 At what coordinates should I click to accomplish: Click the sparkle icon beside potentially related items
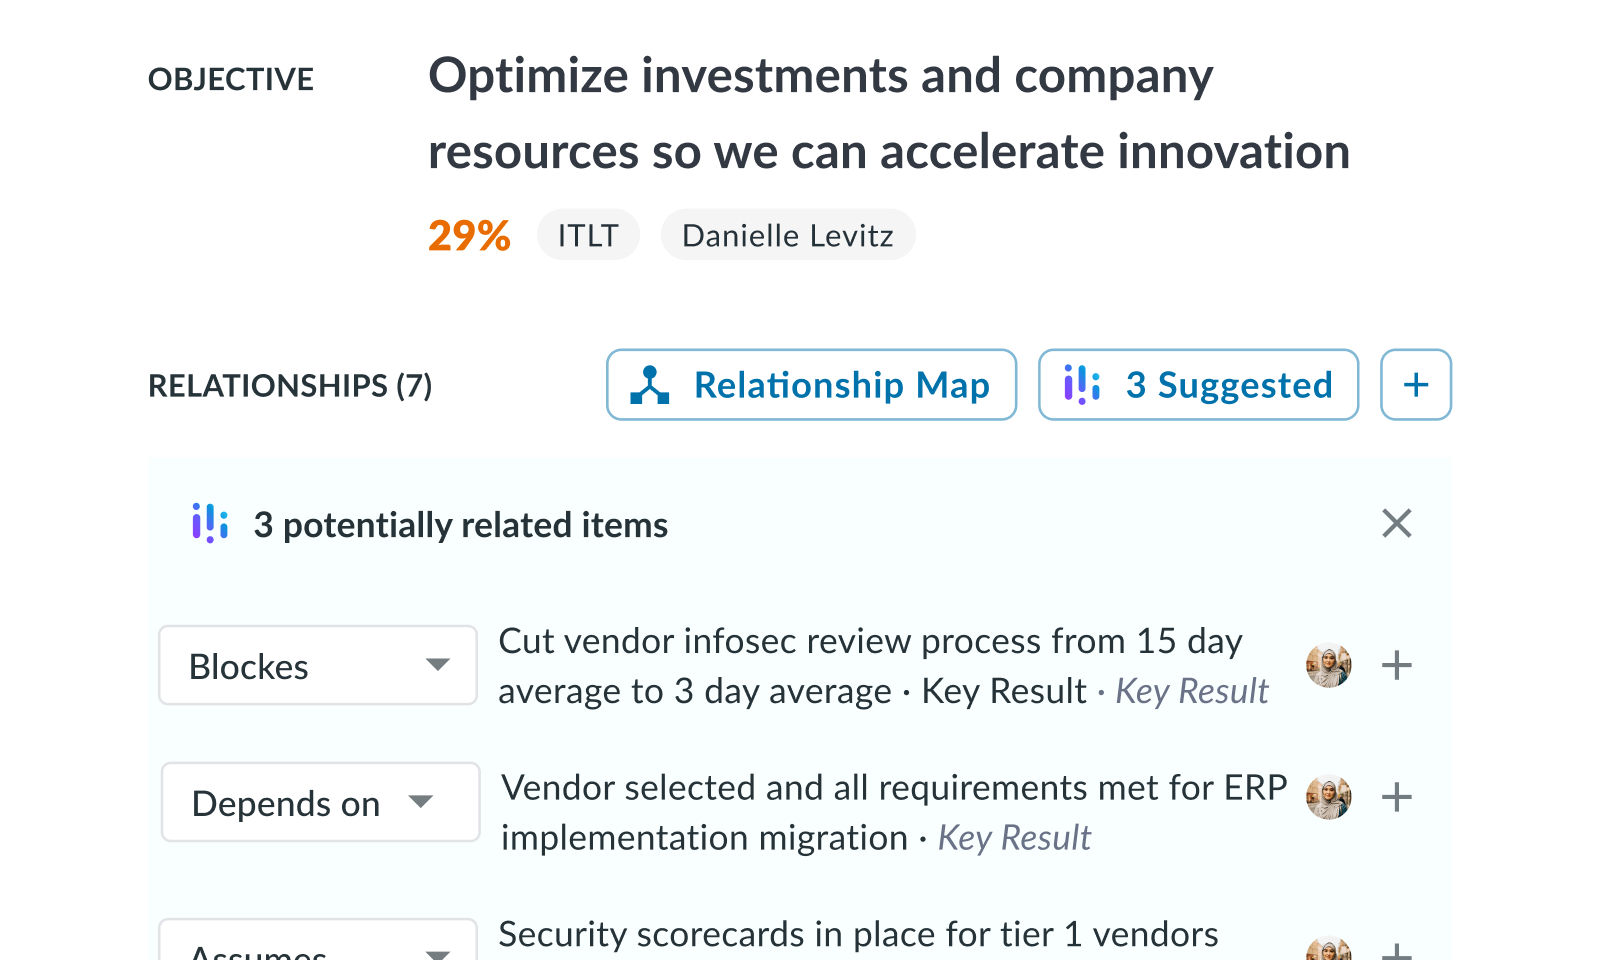[x=210, y=523]
